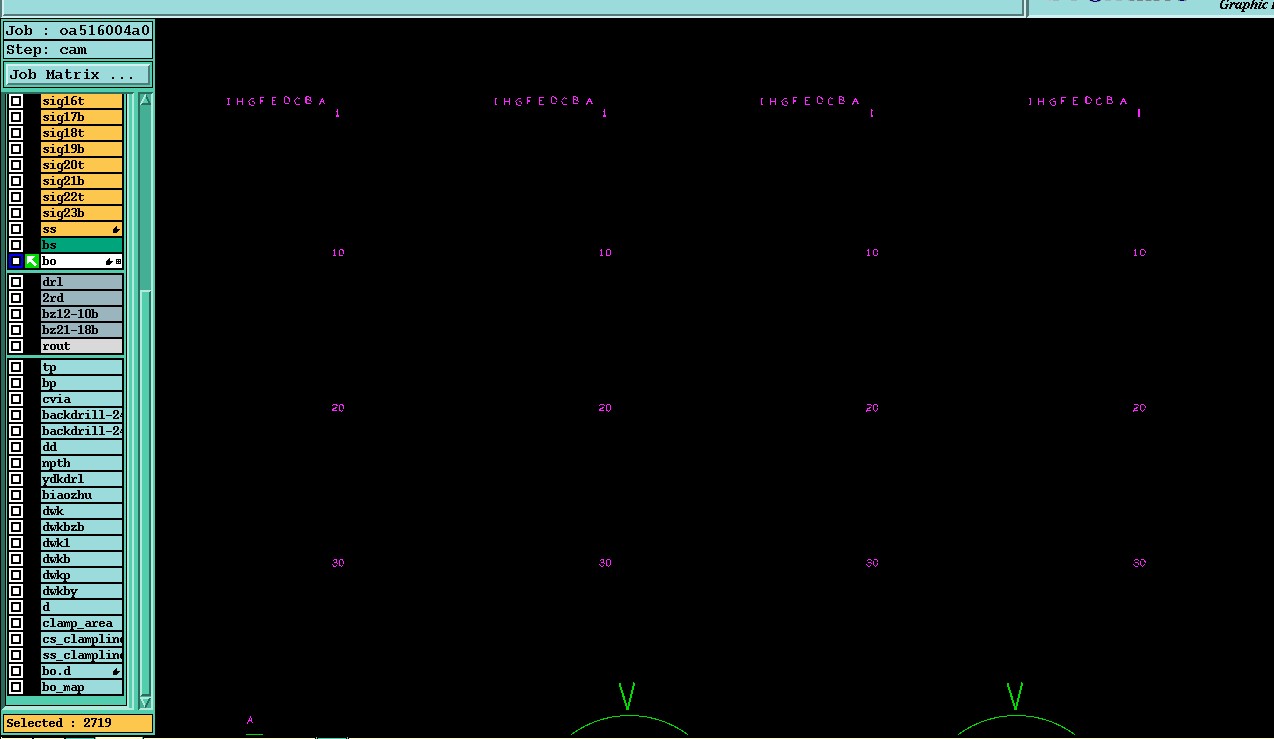Toggle display checkbox for layer sig18t
The image size is (1274, 739).
click(16, 133)
